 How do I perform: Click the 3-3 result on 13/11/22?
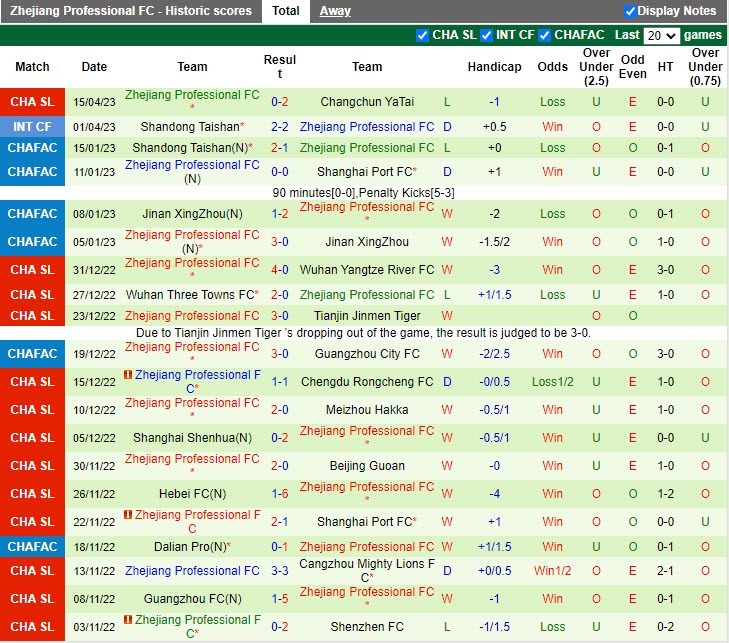[x=279, y=570]
